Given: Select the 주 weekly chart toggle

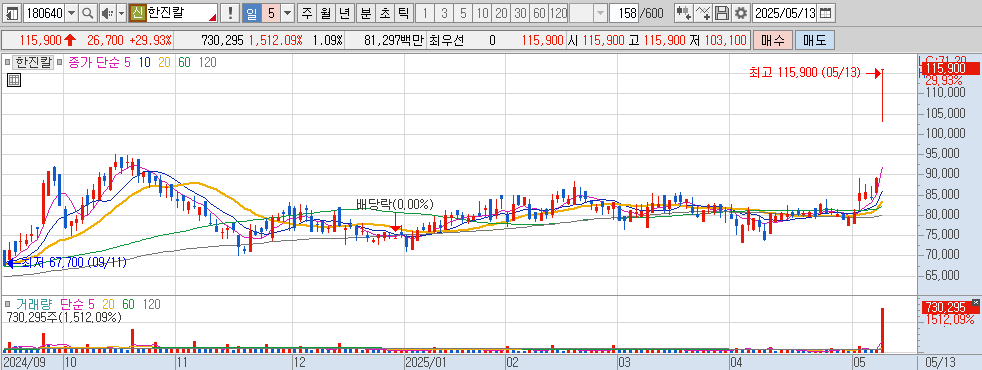Looking at the screenshot, I should [306, 13].
